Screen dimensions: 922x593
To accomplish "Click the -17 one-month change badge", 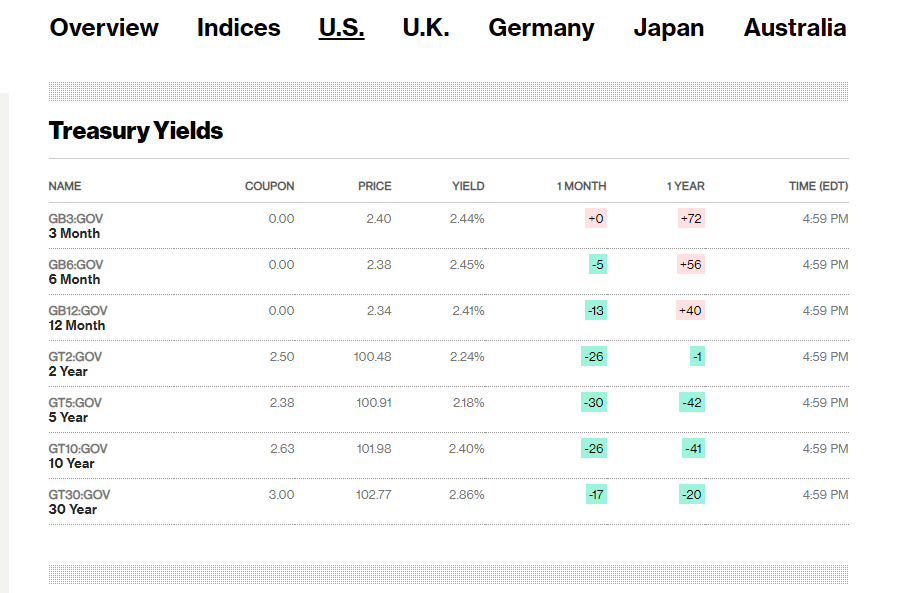I will click(596, 494).
